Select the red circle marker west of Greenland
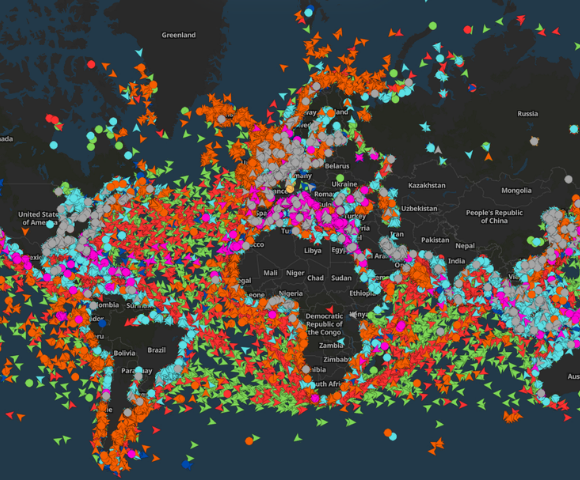Viewport: 580px width, 480px height. tap(91, 64)
